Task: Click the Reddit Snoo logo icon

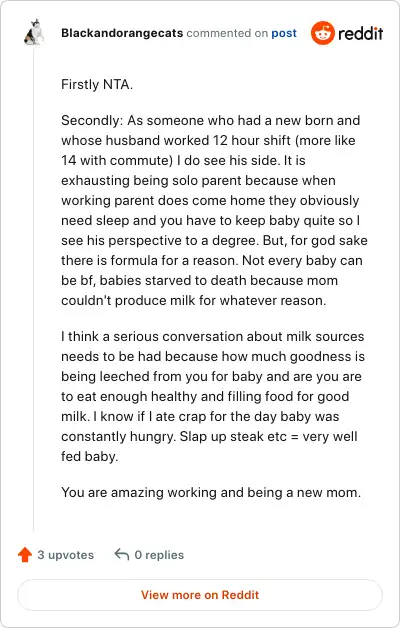Action: 322,33
